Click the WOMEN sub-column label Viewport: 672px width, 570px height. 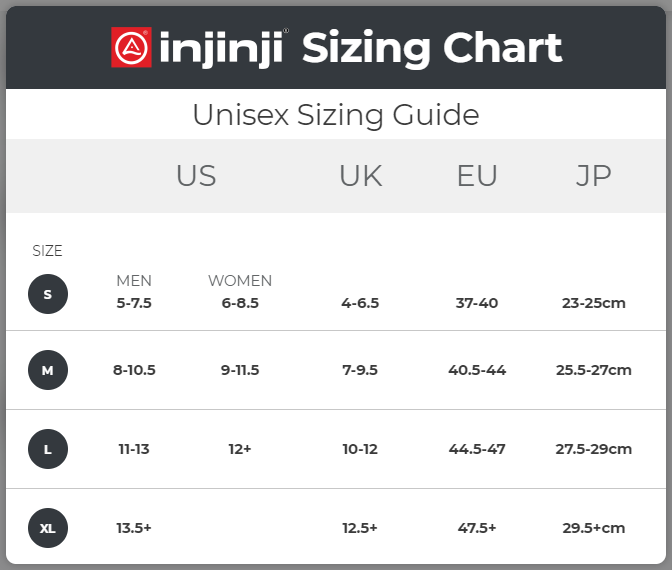tap(240, 281)
